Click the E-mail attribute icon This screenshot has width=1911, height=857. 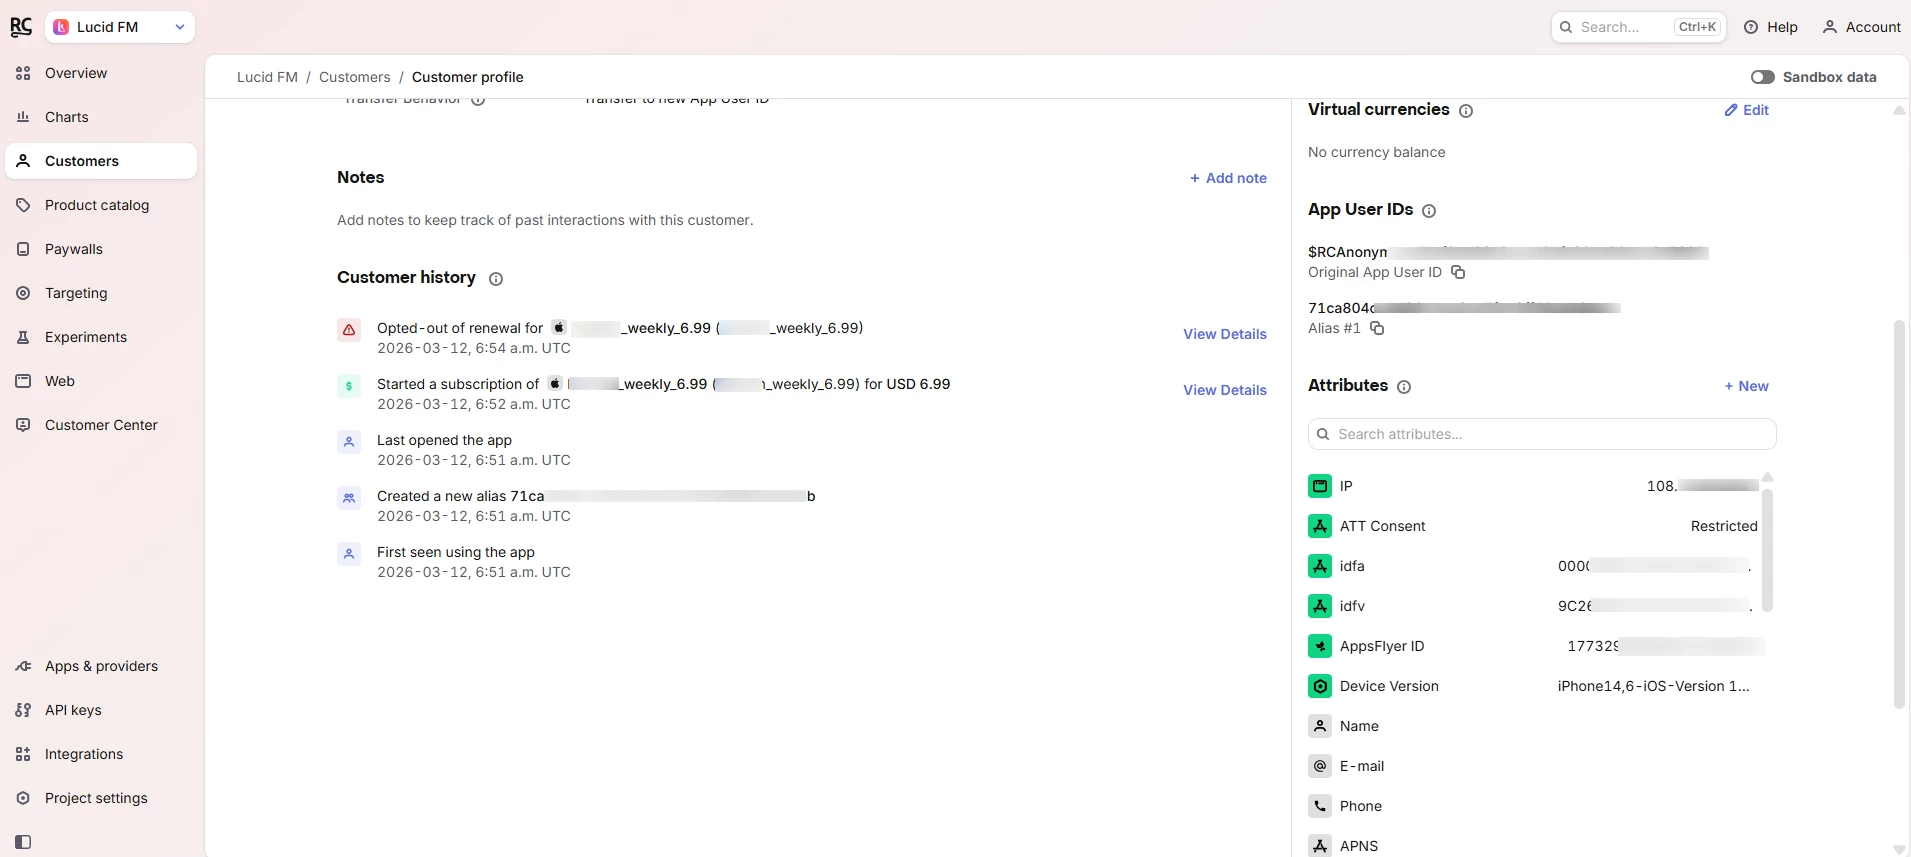(x=1320, y=766)
